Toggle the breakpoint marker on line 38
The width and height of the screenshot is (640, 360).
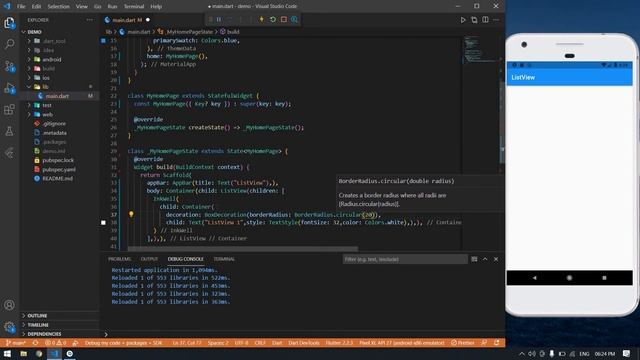103,222
